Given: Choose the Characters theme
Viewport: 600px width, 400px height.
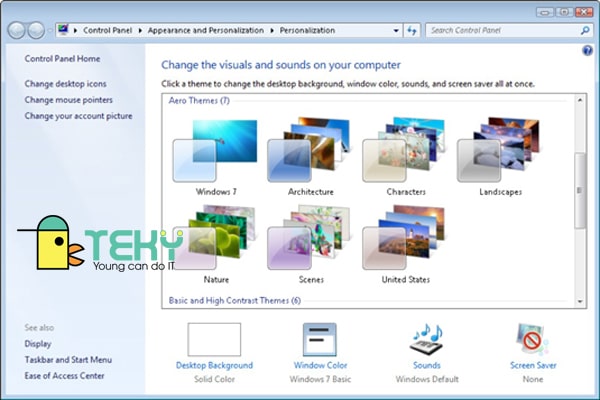Looking at the screenshot, I should pos(404,157).
